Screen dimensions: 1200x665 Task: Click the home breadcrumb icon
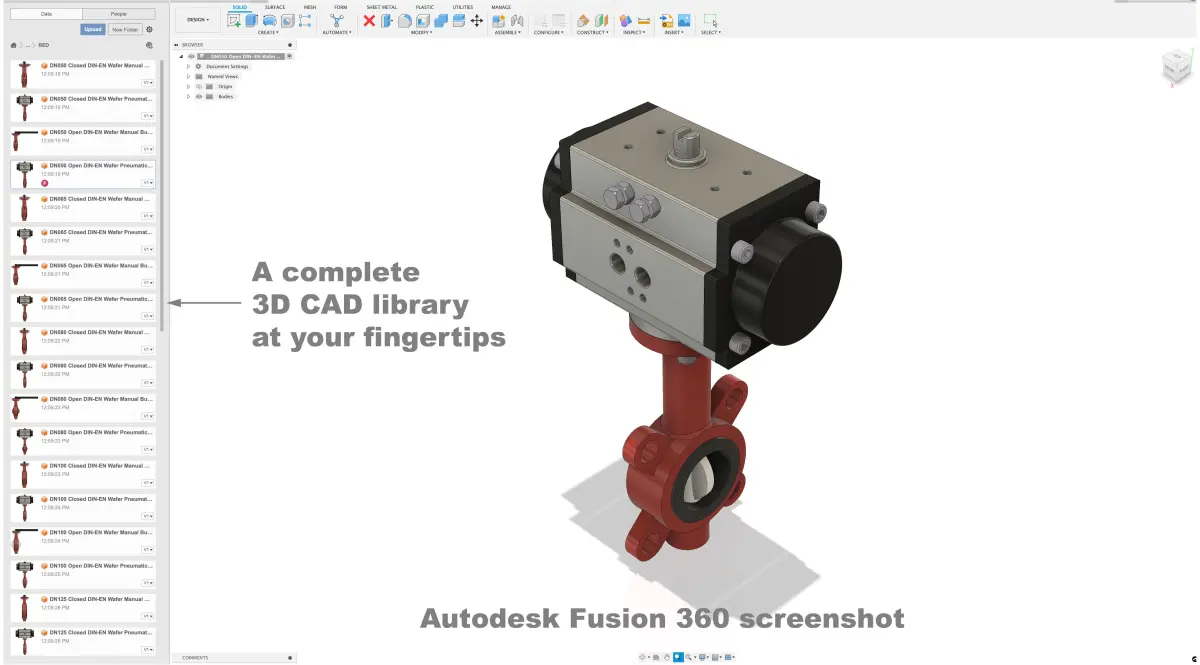[13, 45]
